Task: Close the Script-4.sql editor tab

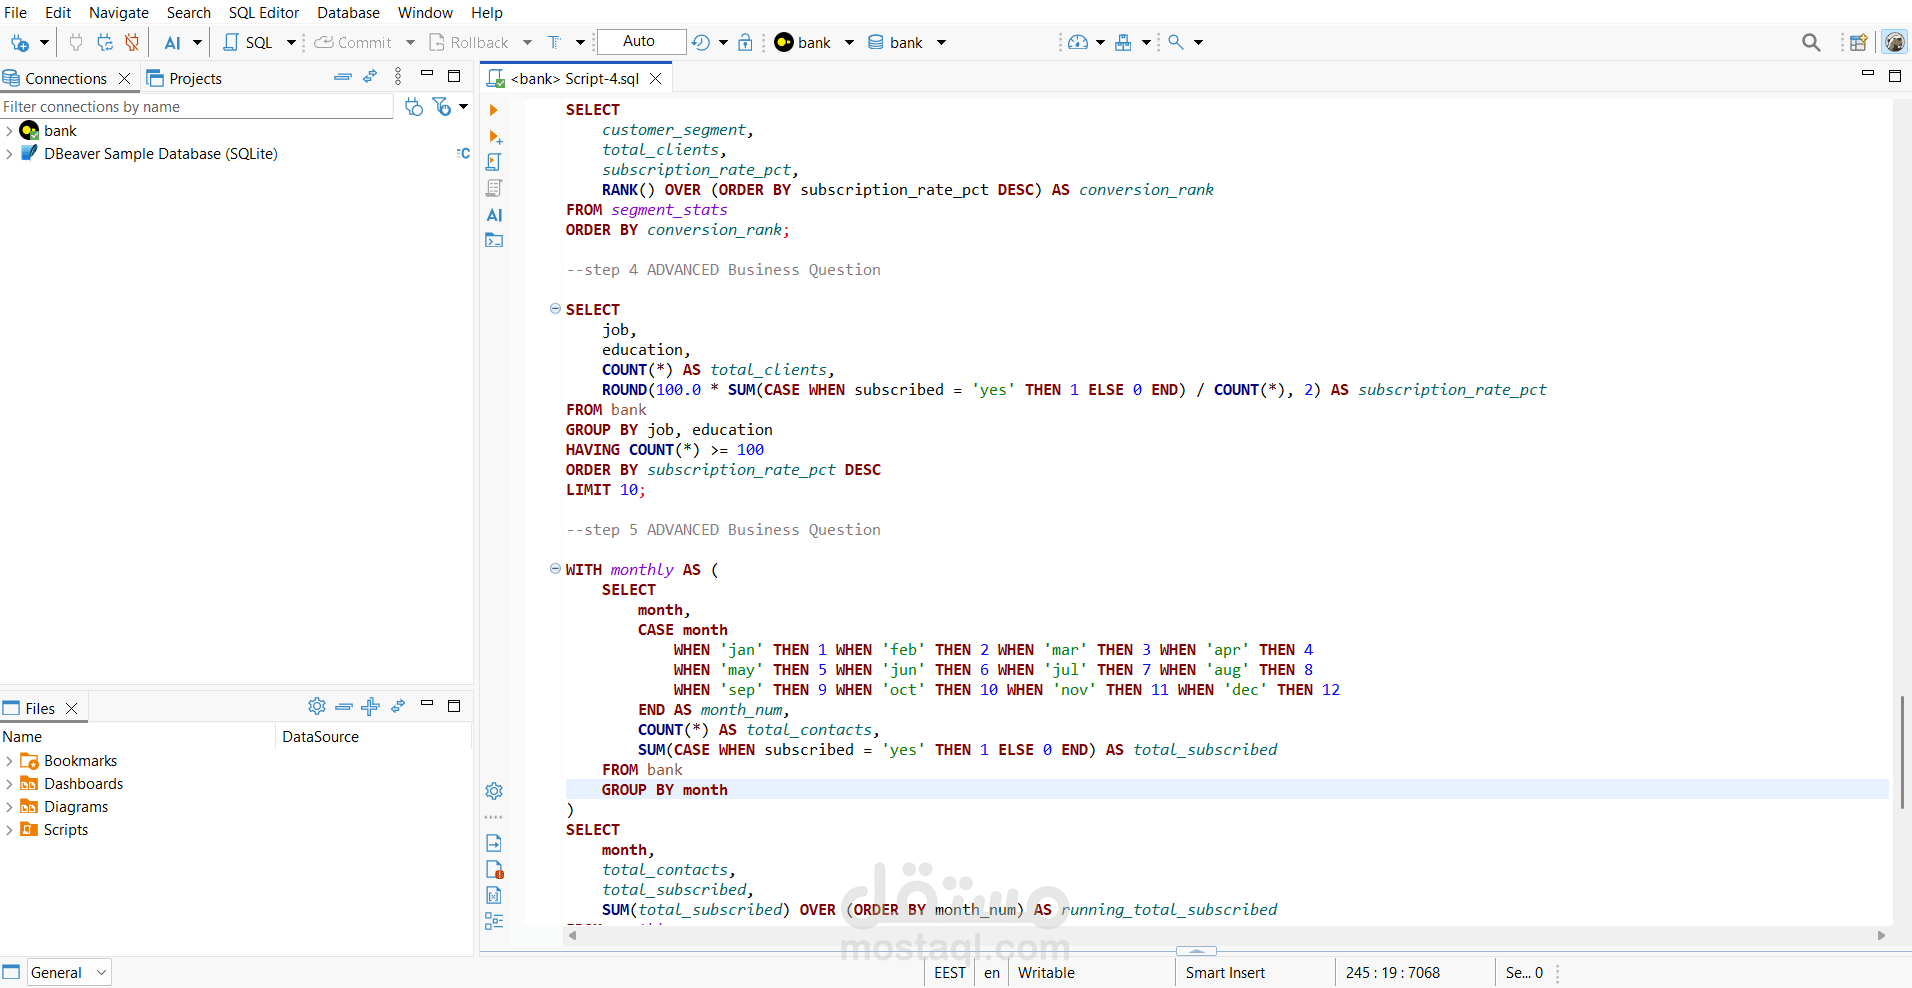Action: pos(656,78)
